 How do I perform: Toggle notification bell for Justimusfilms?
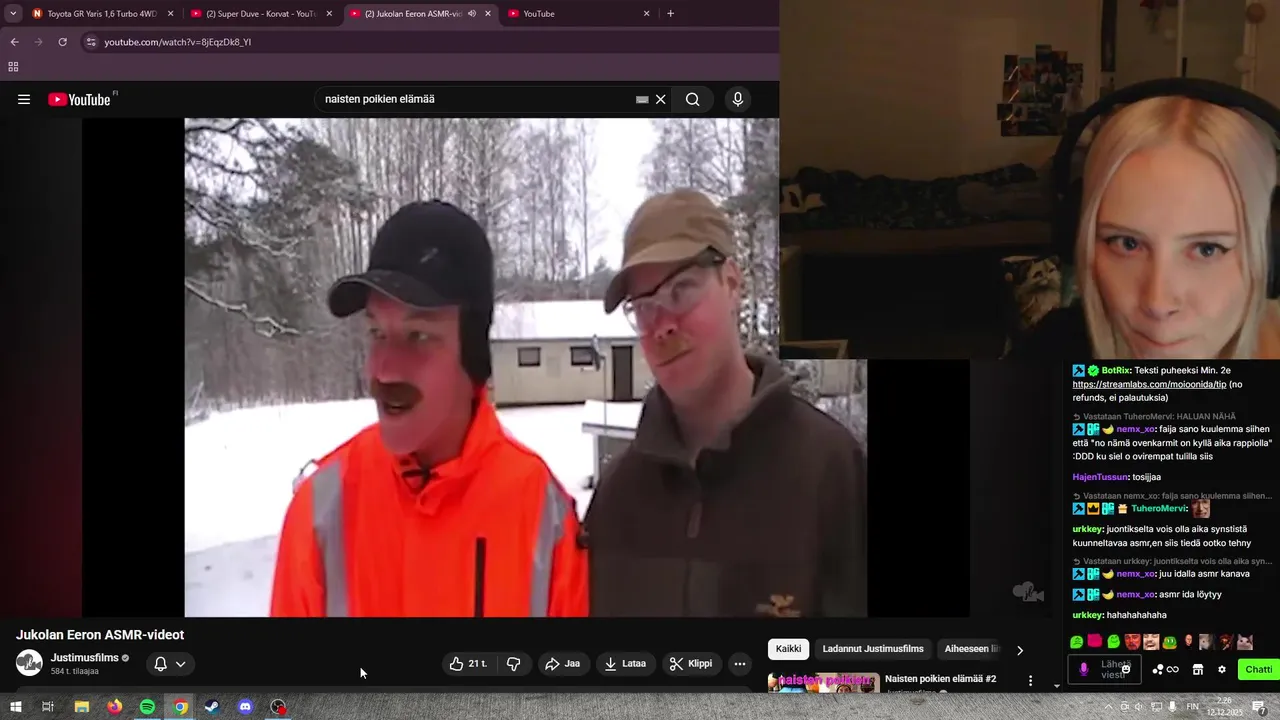pyautogui.click(x=160, y=664)
